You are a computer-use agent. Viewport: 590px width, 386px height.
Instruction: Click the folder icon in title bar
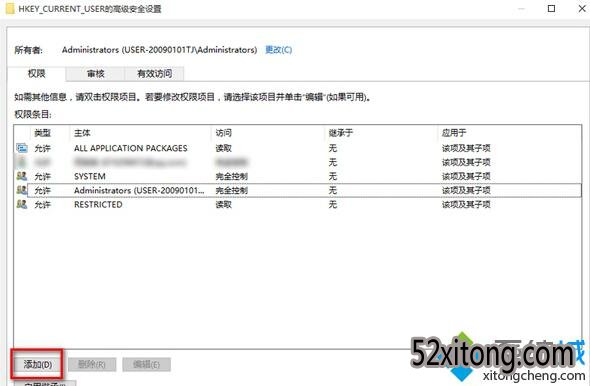10,8
